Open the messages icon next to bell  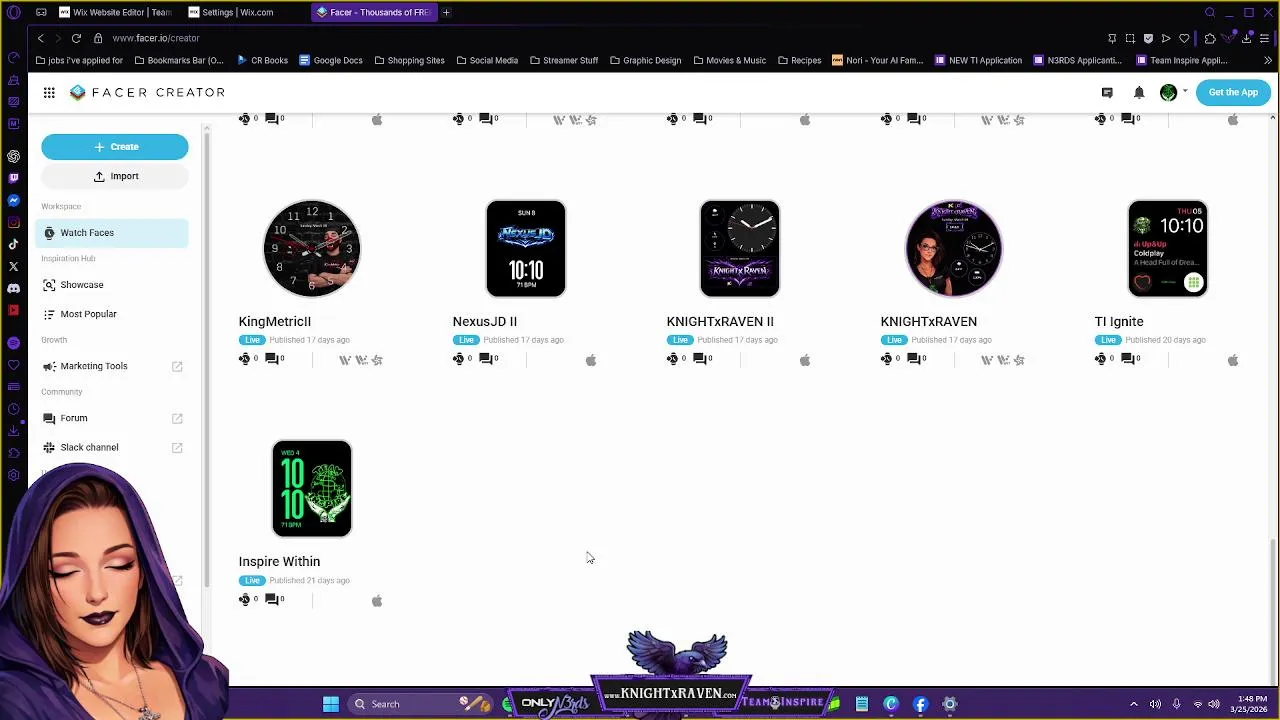tap(1107, 92)
